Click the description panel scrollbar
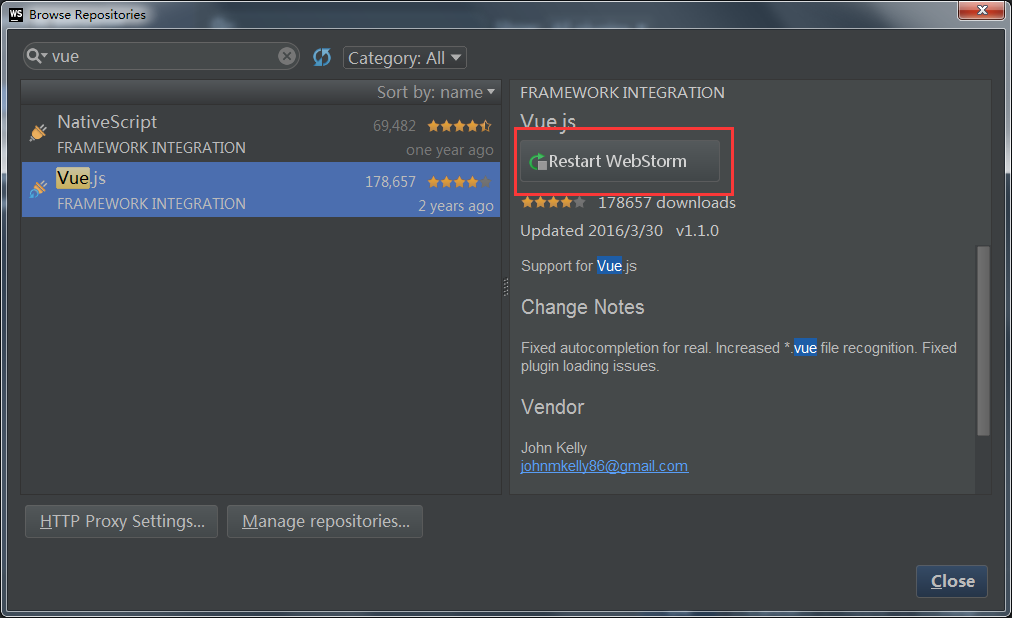The width and height of the screenshot is (1012, 618). click(983, 341)
